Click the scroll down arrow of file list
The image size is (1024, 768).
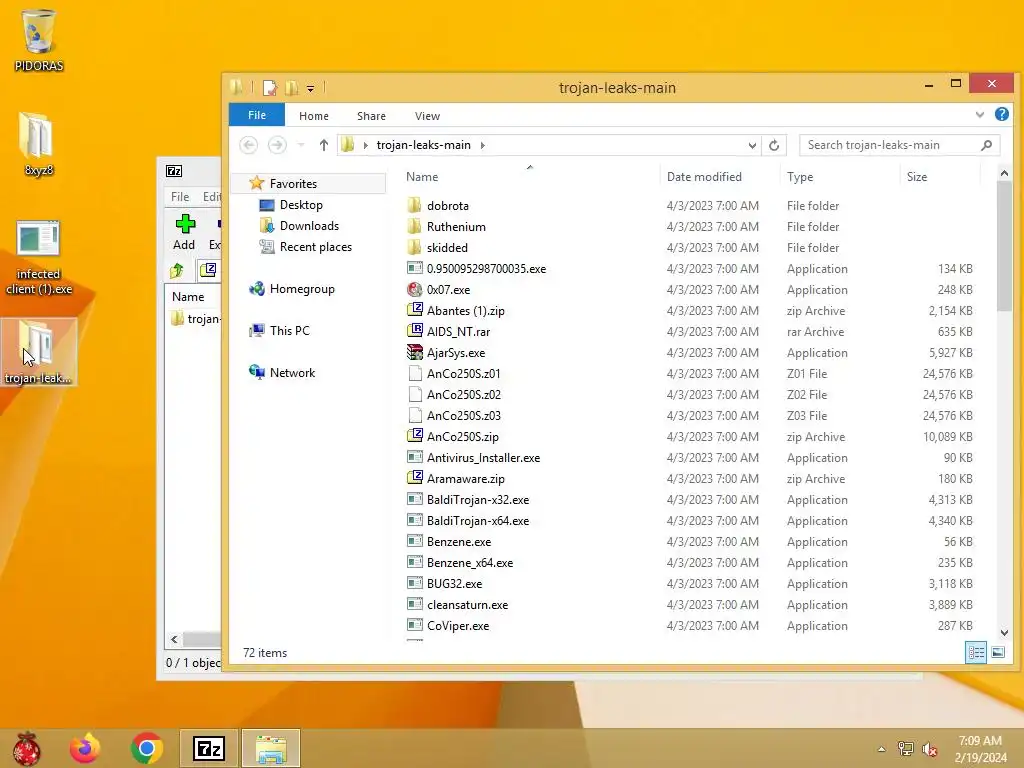[1004, 632]
